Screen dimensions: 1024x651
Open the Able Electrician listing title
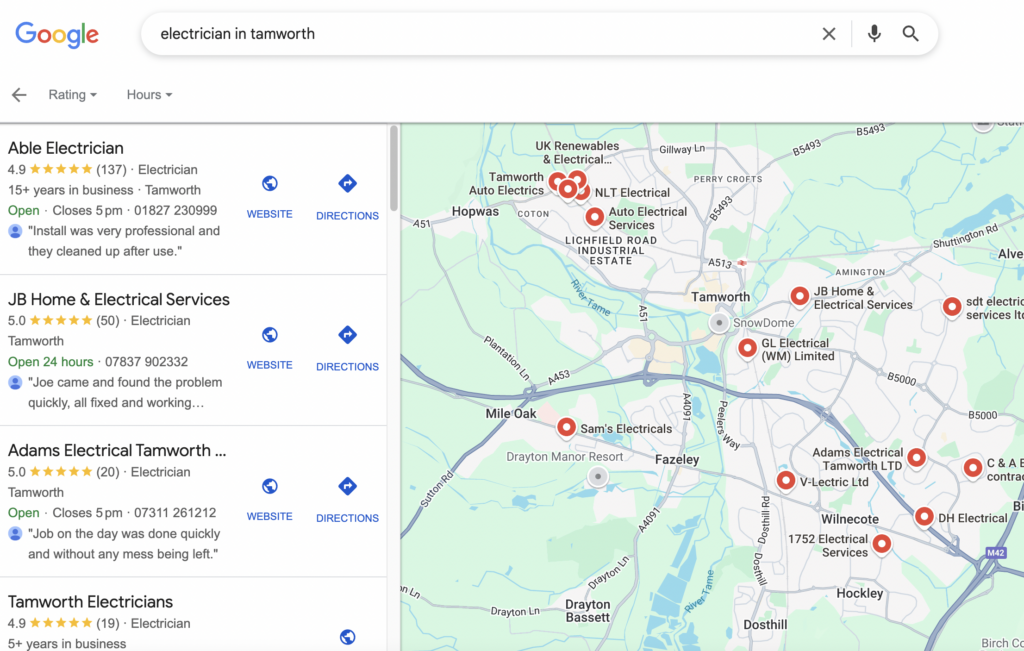pos(66,148)
